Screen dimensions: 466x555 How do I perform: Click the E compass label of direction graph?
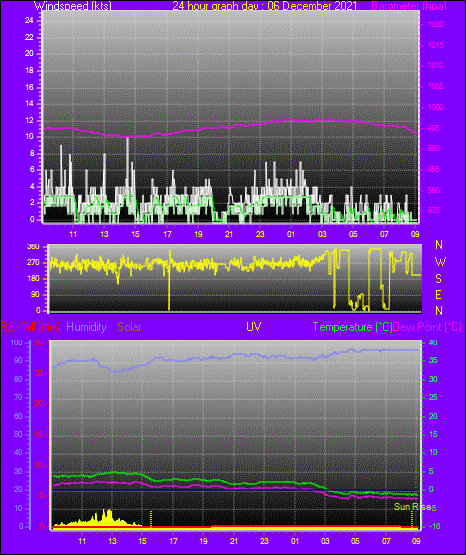coord(438,294)
